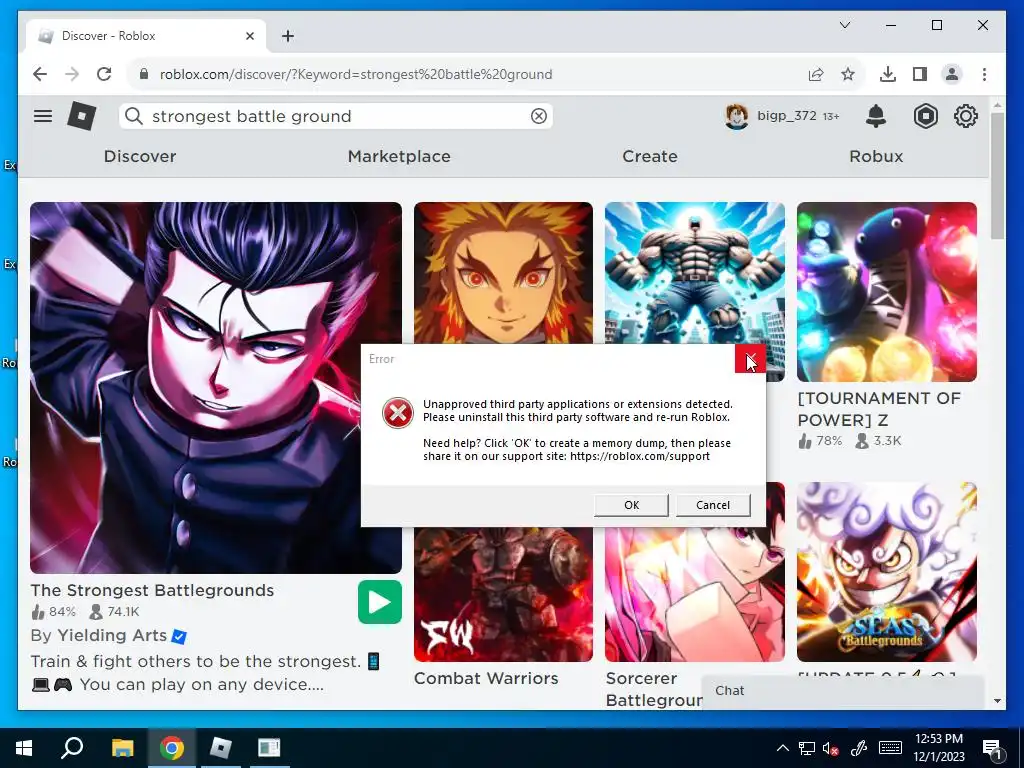Viewport: 1024px width, 768px height.
Task: Click the Roblox taskbar icon
Action: (x=221, y=748)
